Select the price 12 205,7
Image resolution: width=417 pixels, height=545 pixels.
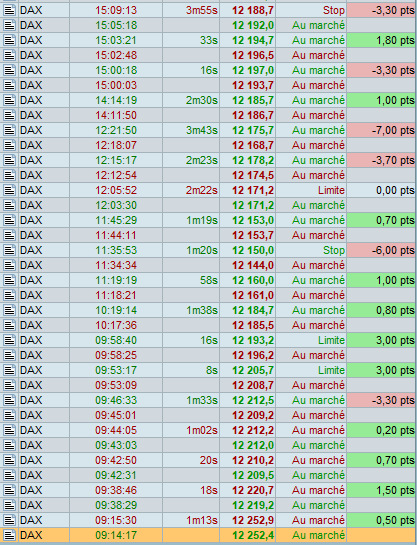click(253, 370)
